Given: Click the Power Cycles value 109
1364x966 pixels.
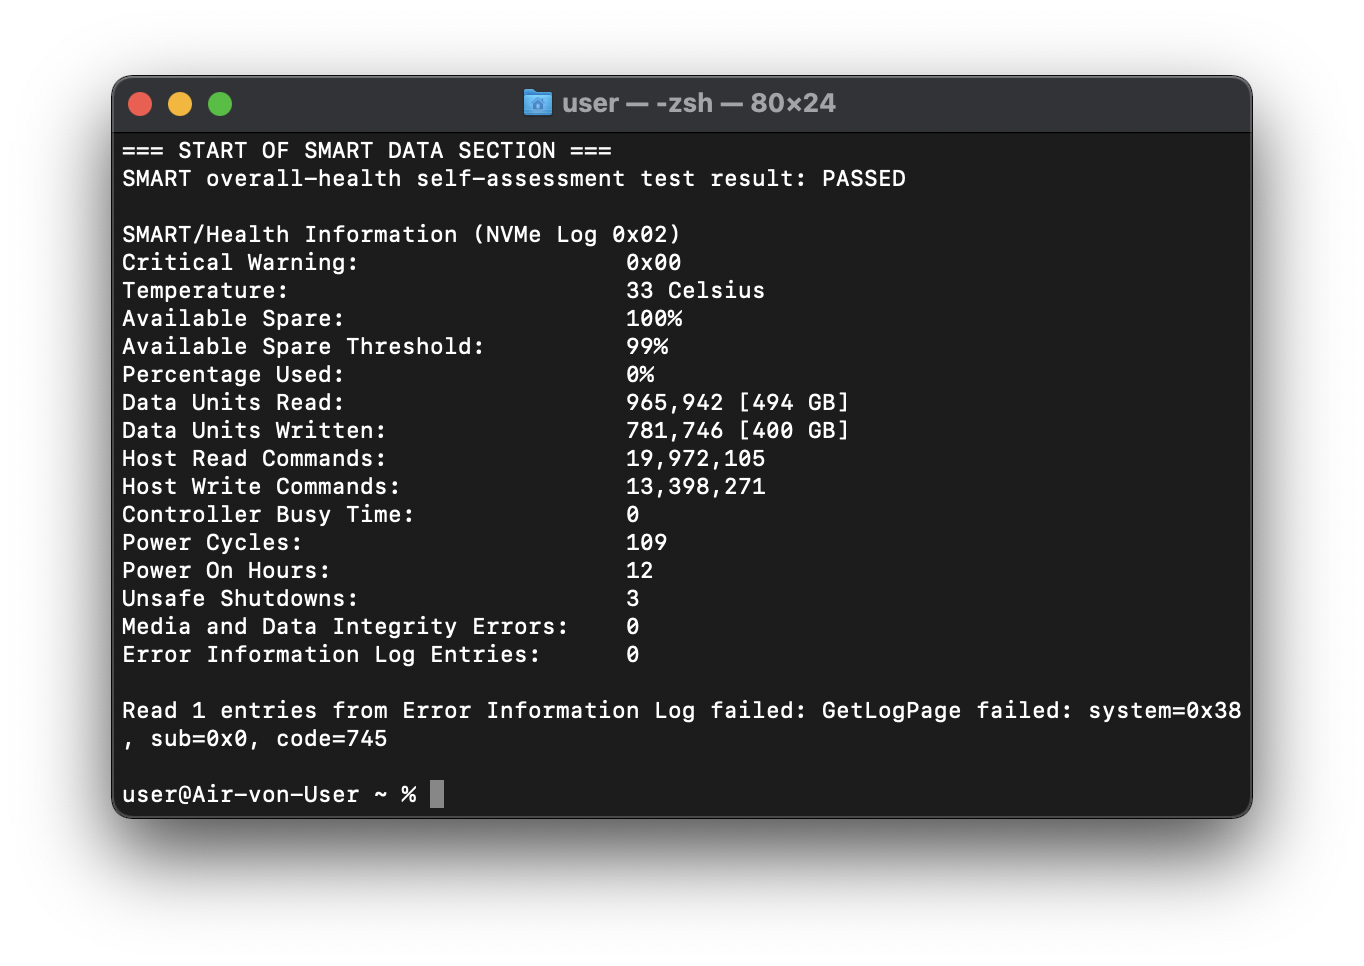Looking at the screenshot, I should tap(646, 543).
